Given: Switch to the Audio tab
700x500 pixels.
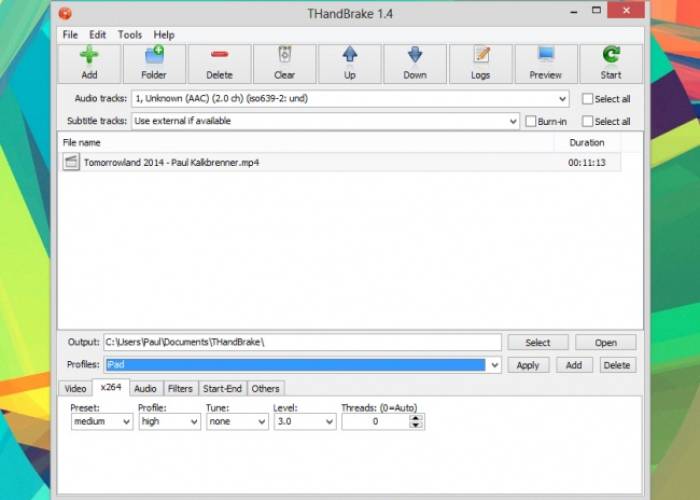Looking at the screenshot, I should click(146, 388).
